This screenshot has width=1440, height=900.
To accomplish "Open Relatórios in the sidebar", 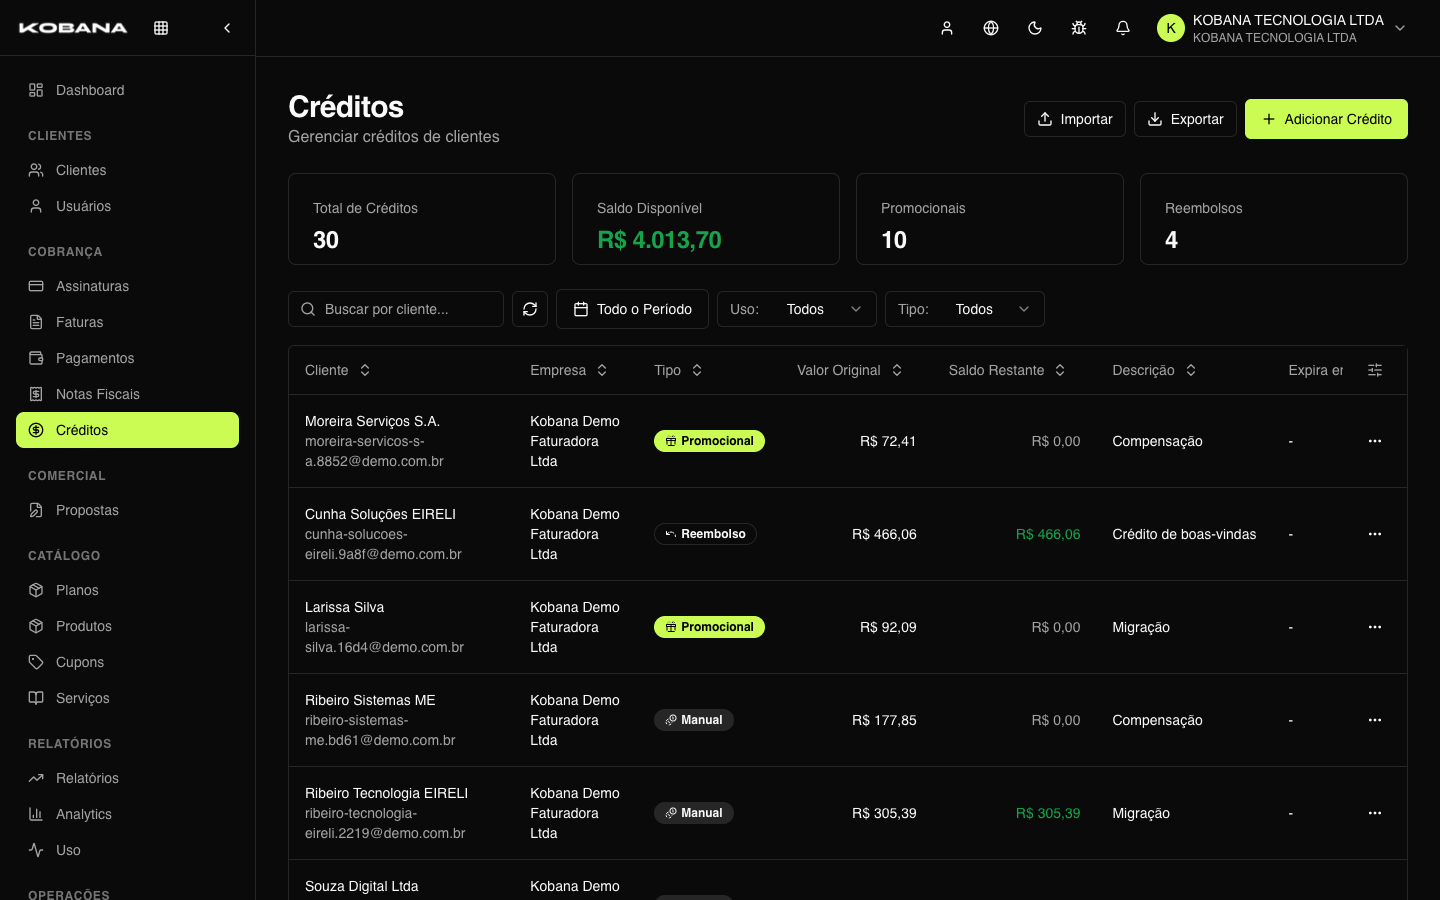I will (127, 778).
